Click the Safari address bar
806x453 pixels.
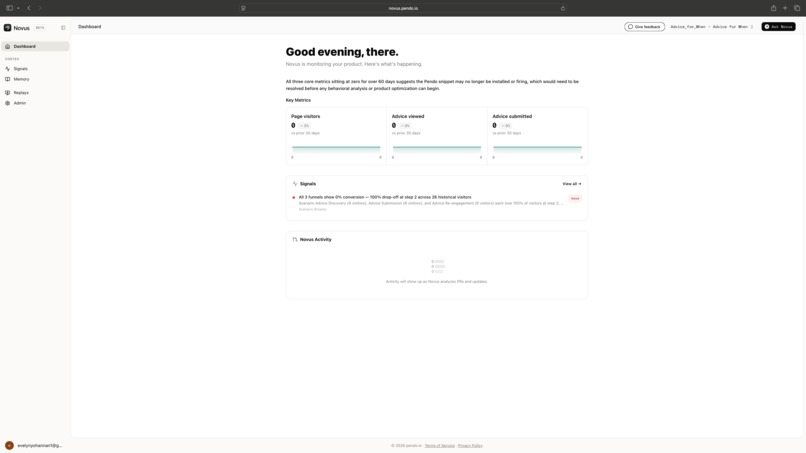click(x=403, y=8)
